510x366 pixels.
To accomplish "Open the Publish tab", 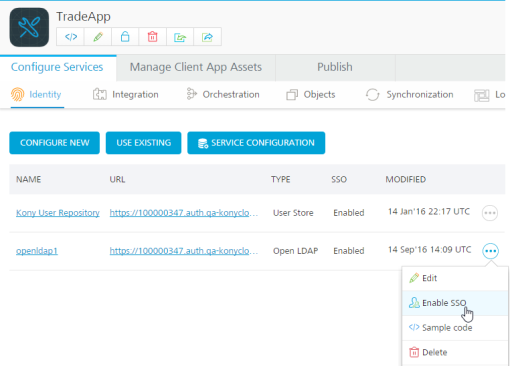I will [x=335, y=67].
